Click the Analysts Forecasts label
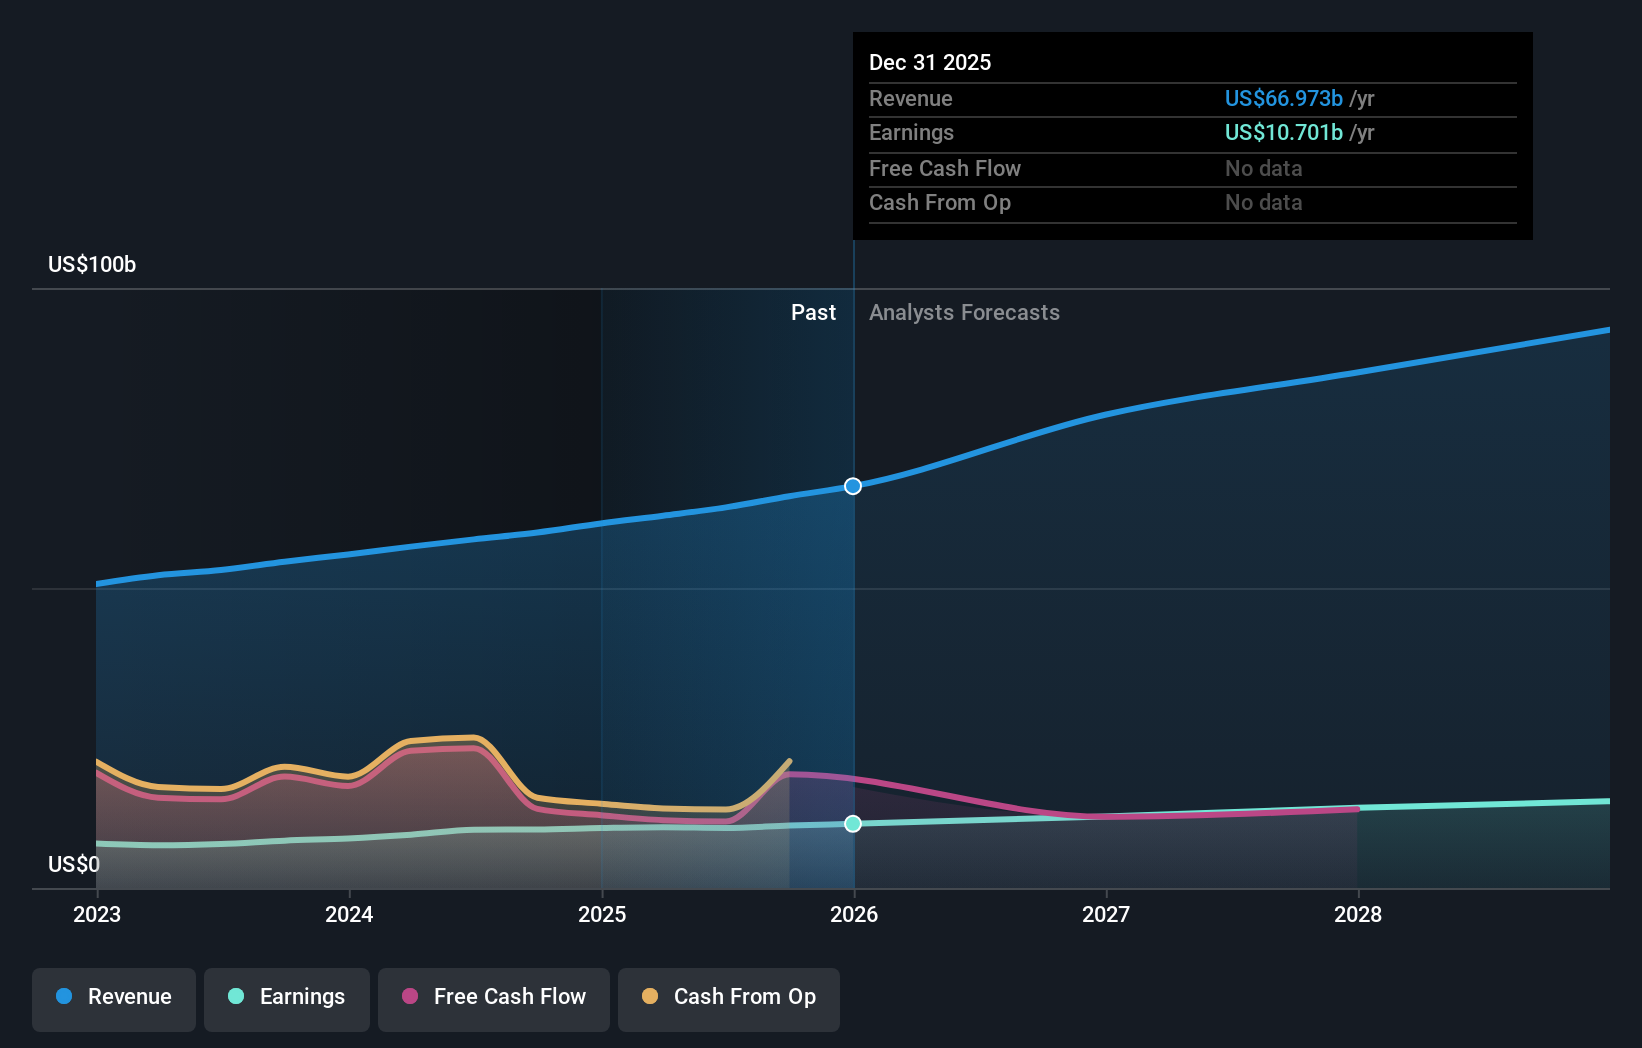1642x1048 pixels. [x=964, y=313]
